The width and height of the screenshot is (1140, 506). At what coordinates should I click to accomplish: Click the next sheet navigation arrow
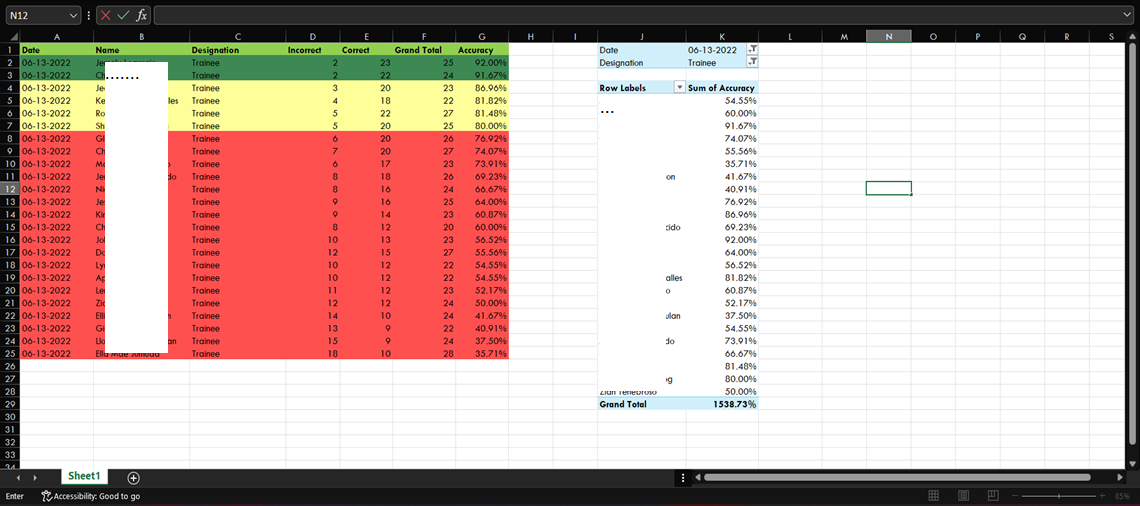(36, 478)
